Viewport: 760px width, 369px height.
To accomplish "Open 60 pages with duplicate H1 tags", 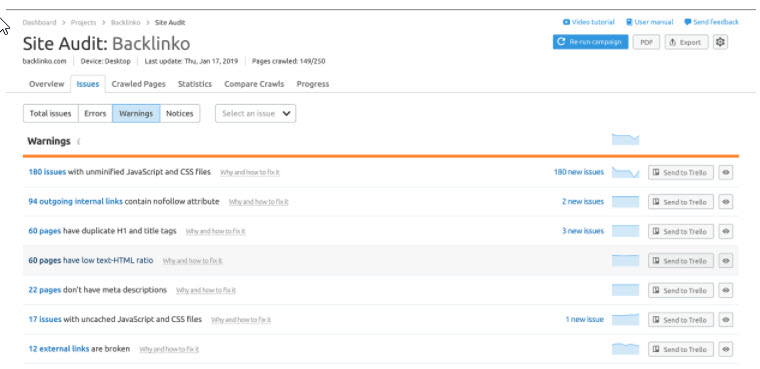I will click(45, 231).
